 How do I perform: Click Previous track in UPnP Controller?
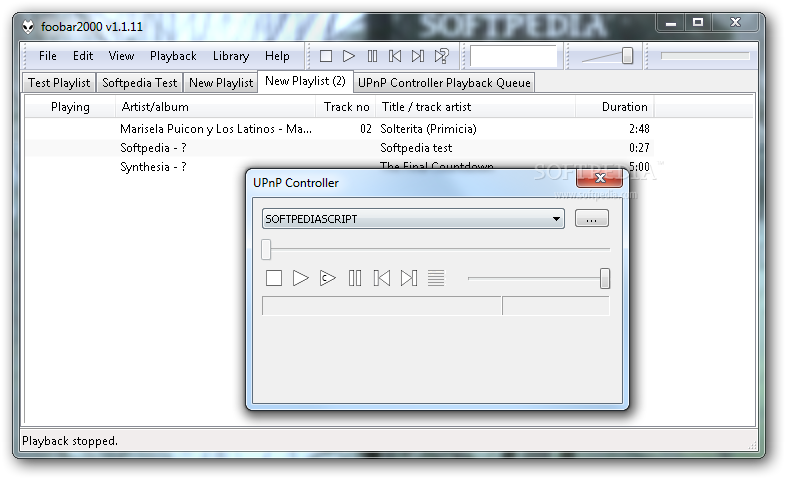pyautogui.click(x=382, y=278)
